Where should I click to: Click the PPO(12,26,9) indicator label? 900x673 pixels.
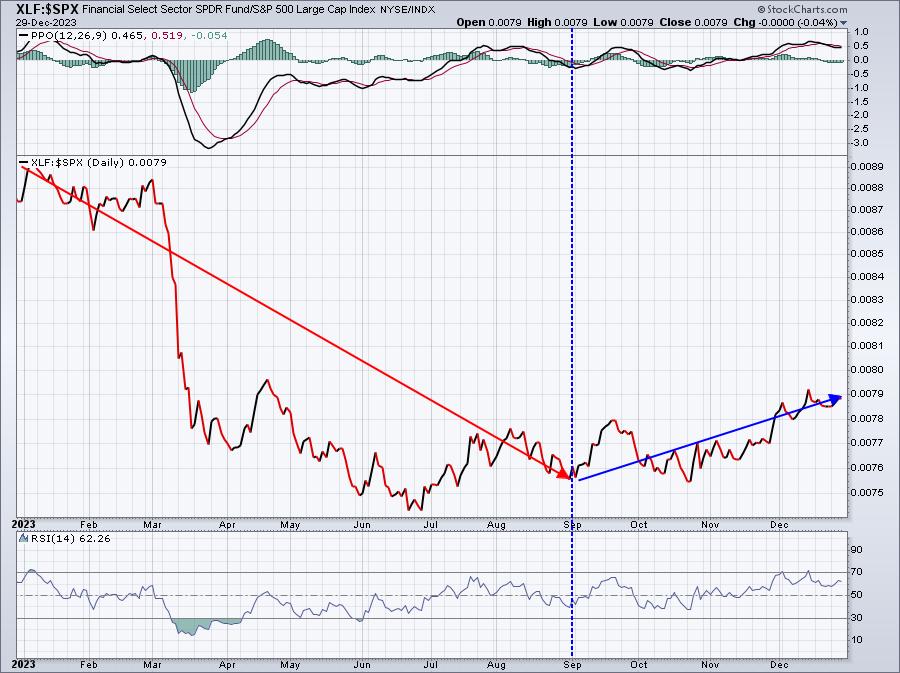coord(68,36)
